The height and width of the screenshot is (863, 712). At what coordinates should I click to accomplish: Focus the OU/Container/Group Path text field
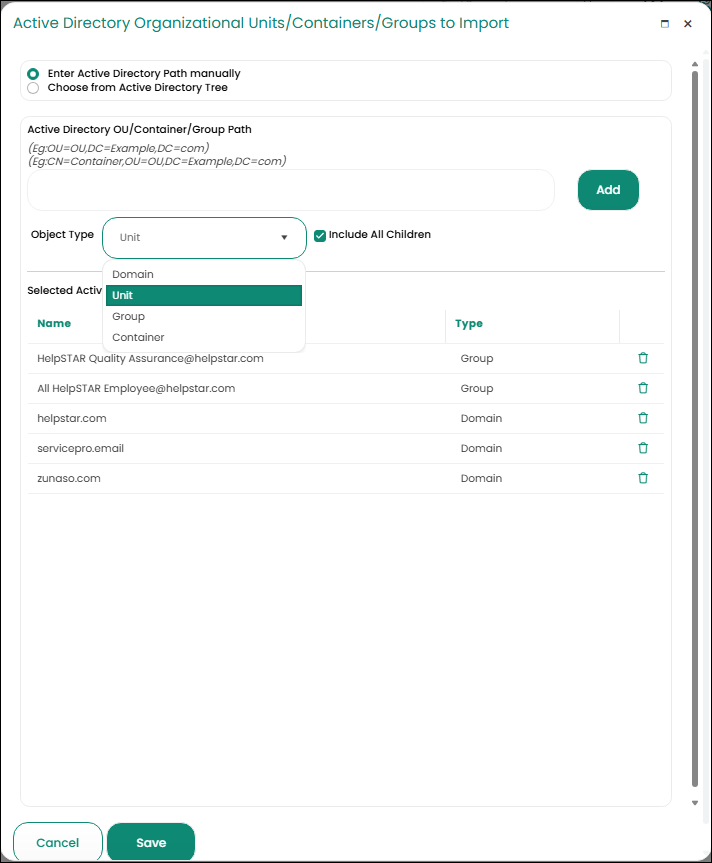coord(290,190)
